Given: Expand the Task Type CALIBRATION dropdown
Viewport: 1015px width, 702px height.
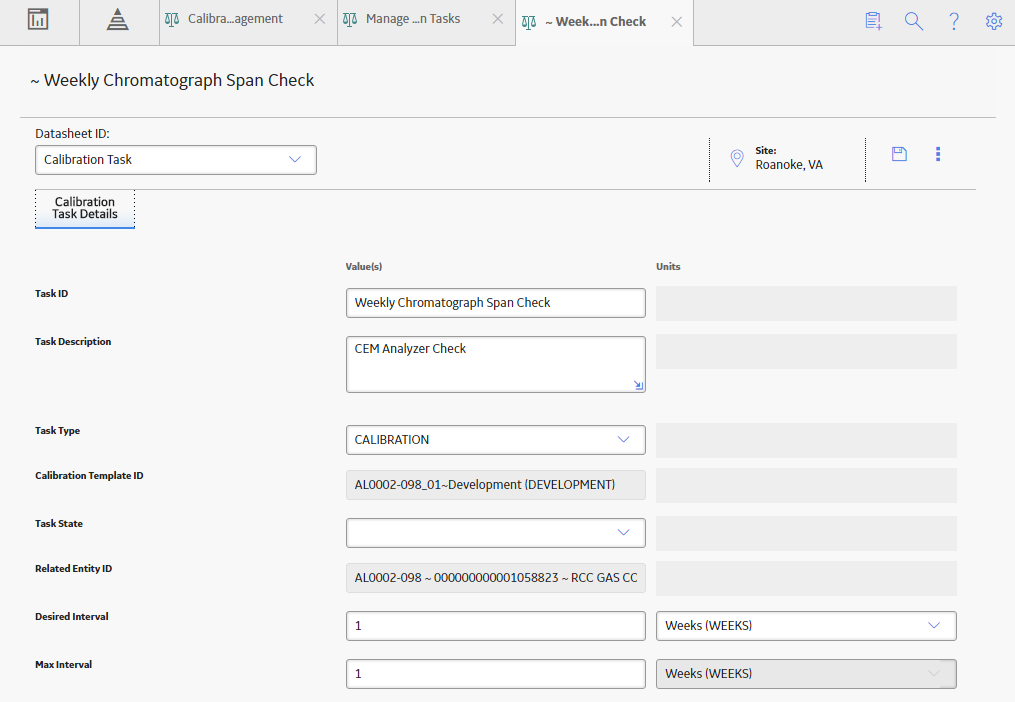Looking at the screenshot, I should [496, 440].
